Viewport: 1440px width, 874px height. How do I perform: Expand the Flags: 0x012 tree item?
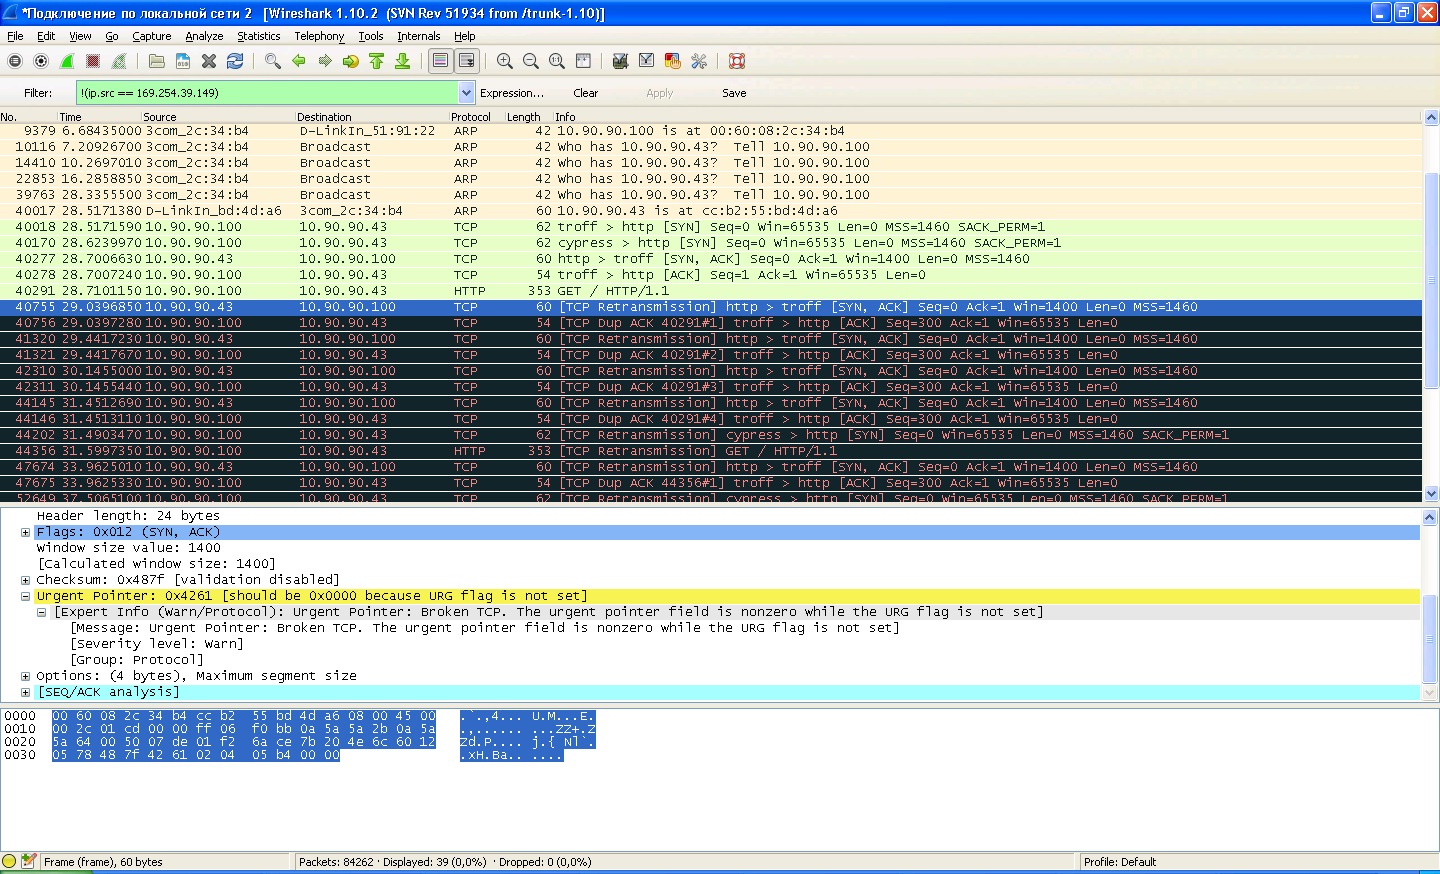[26, 532]
